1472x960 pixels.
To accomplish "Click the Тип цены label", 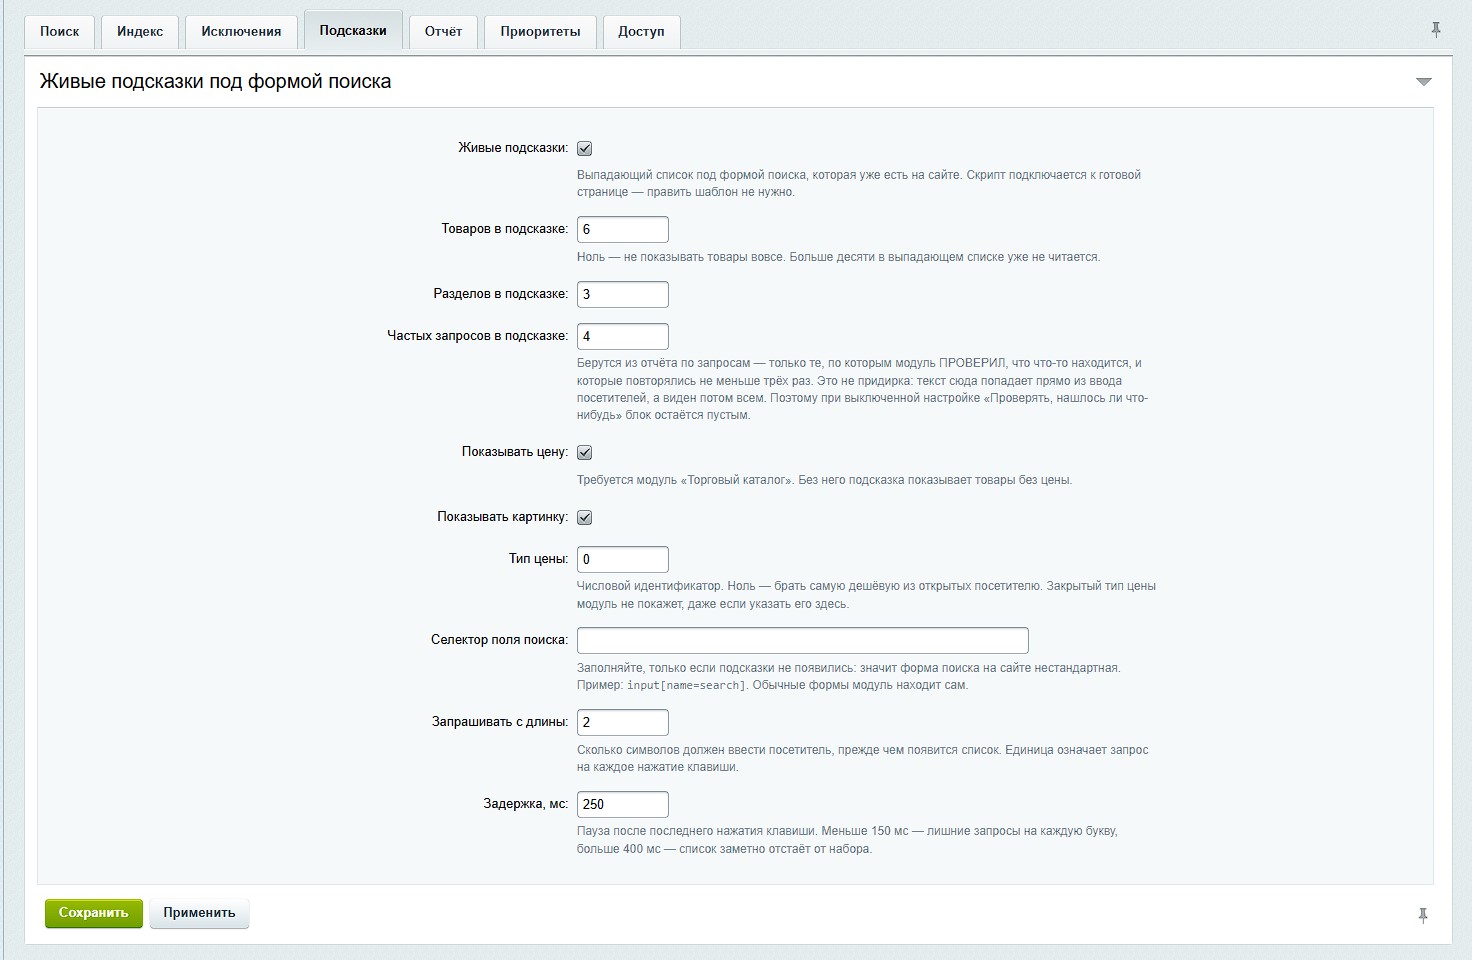I will (x=539, y=559).
